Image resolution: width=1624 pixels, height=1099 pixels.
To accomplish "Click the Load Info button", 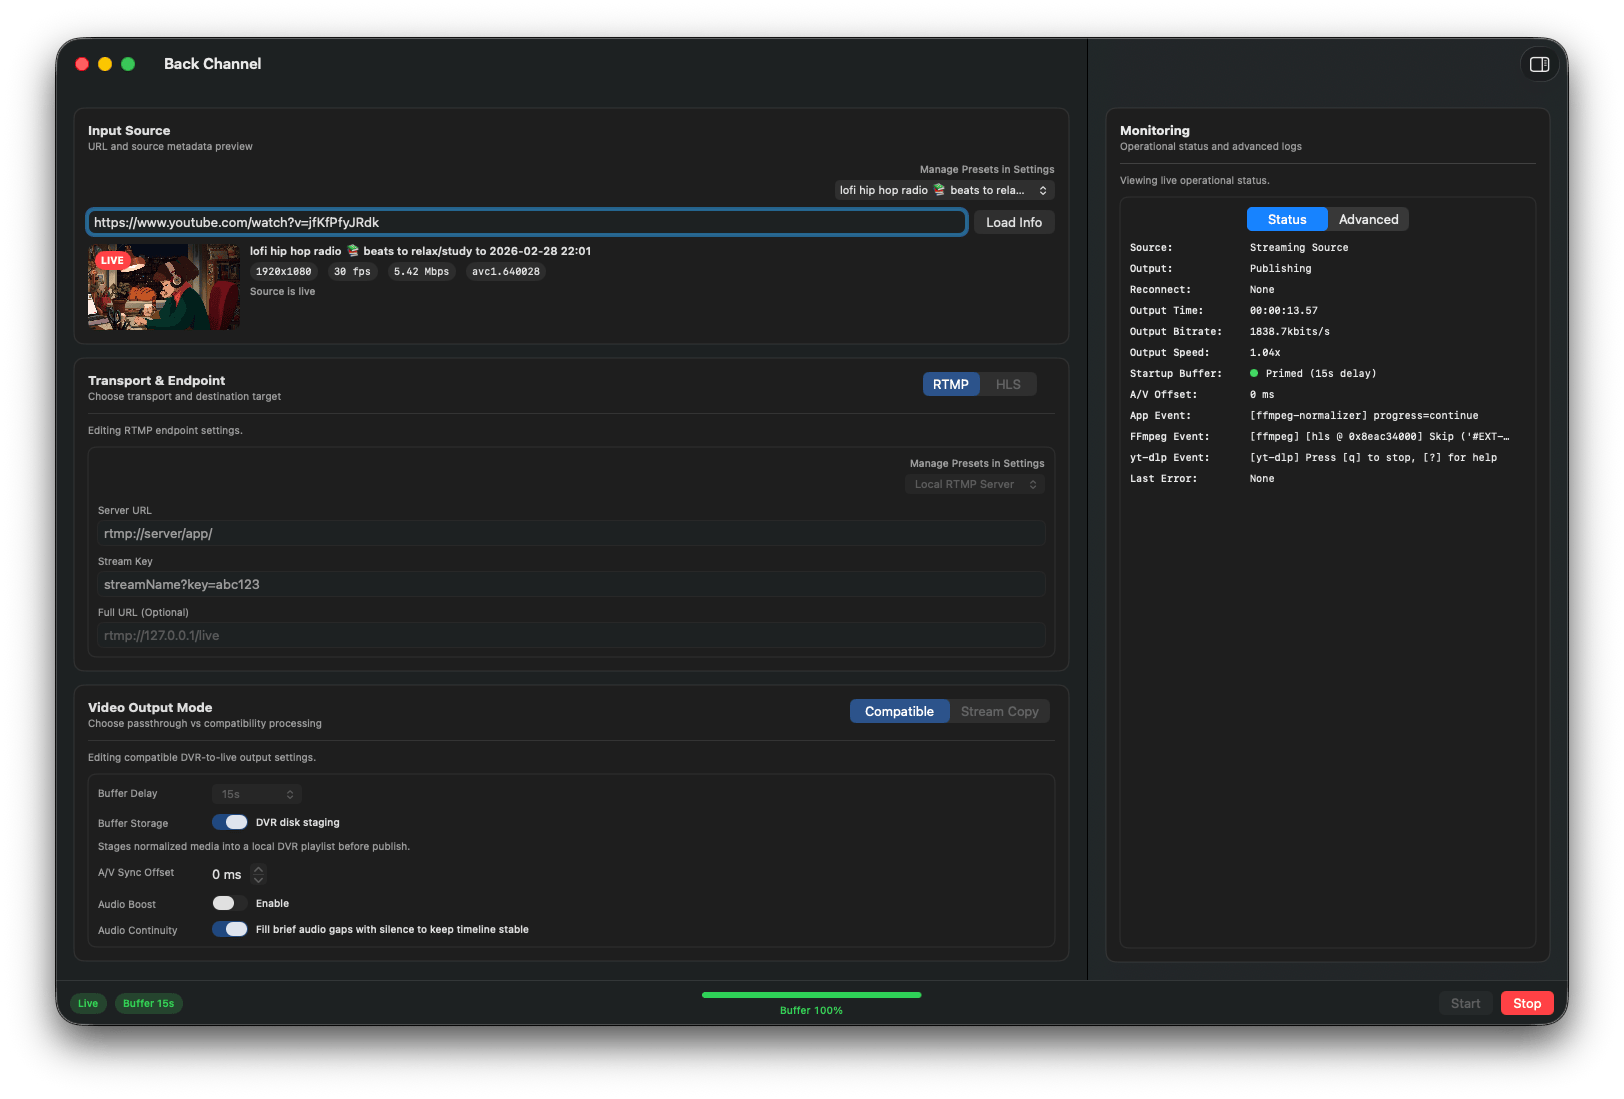I will click(1014, 222).
